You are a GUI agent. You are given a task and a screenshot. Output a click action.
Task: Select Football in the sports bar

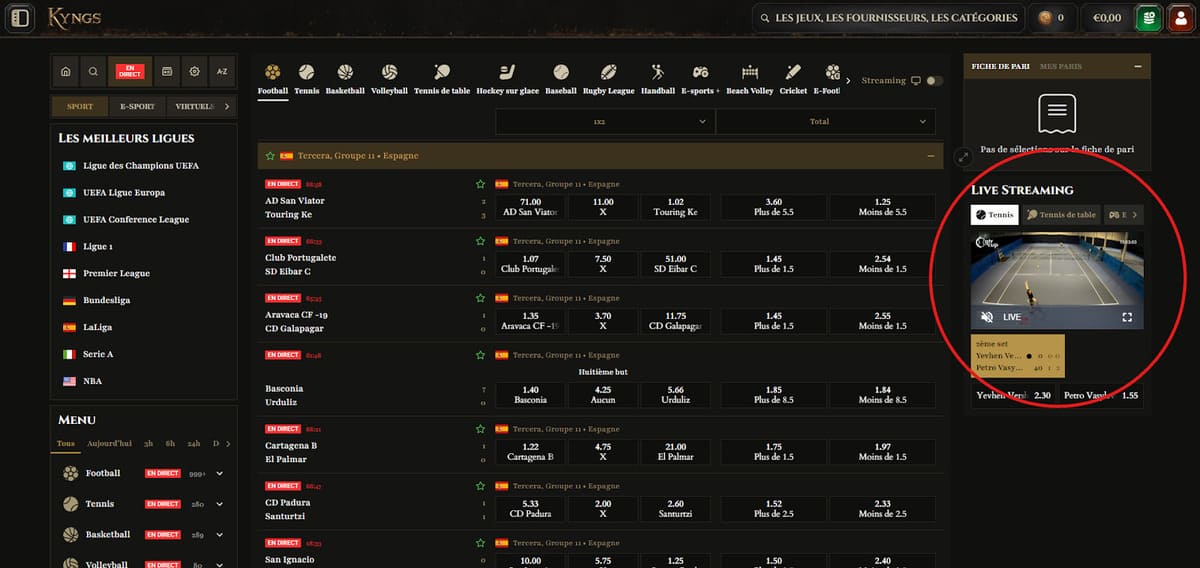pyautogui.click(x=273, y=79)
